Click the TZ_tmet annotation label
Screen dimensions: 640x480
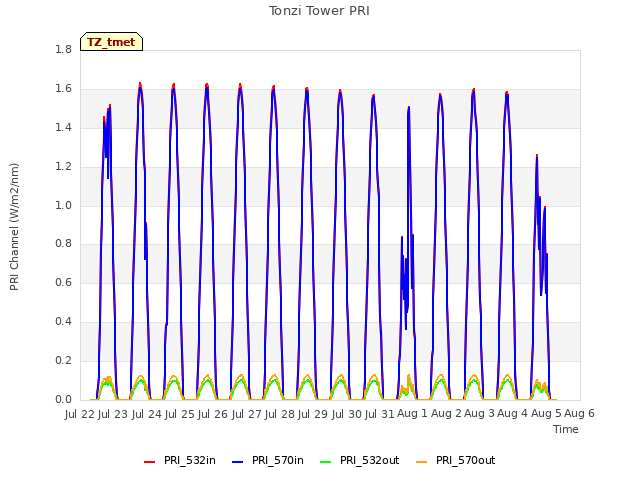(111, 42)
